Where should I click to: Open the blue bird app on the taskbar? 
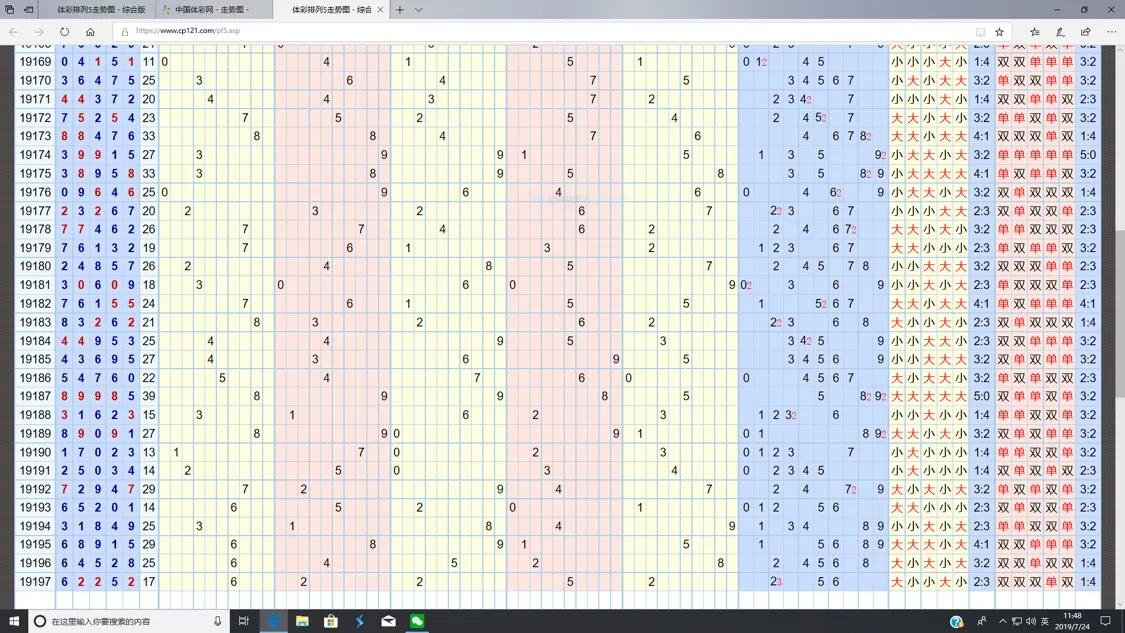[x=359, y=621]
